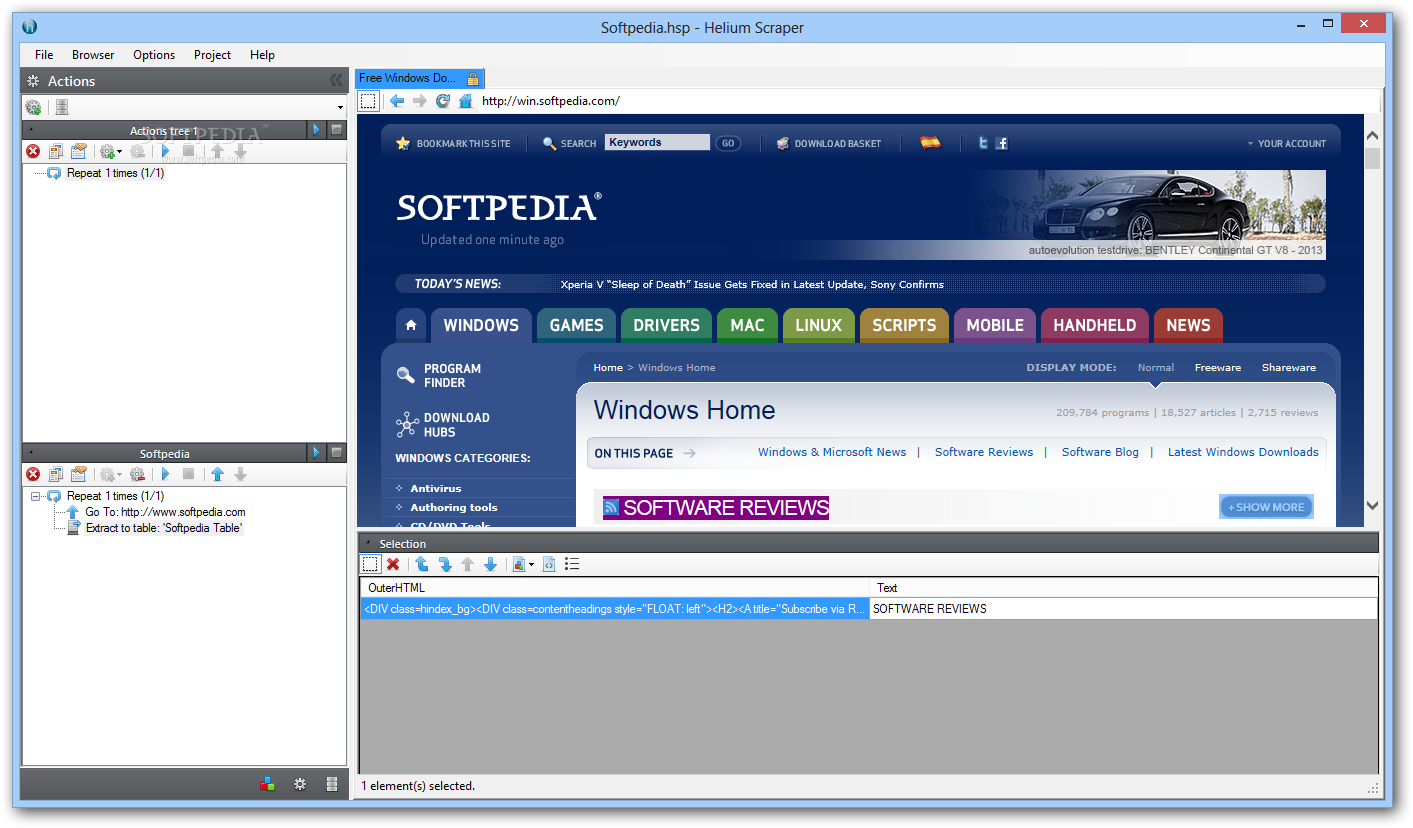
Task: Click blue down arrow in Selection toolbar
Action: (x=490, y=564)
